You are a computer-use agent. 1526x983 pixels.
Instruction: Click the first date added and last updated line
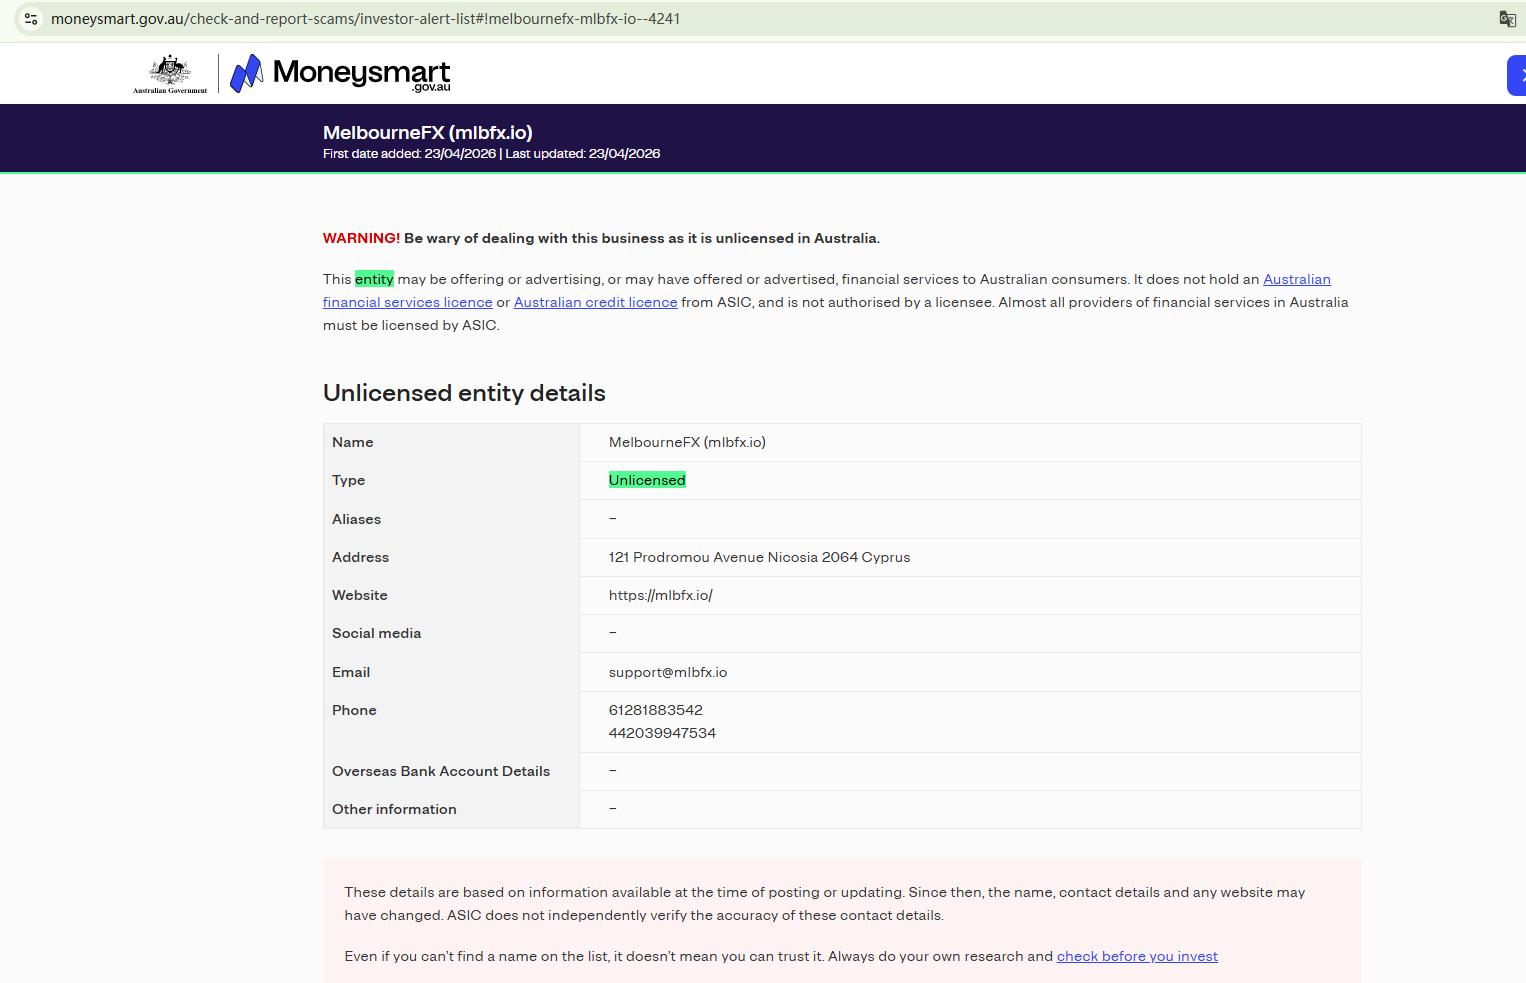coord(491,154)
